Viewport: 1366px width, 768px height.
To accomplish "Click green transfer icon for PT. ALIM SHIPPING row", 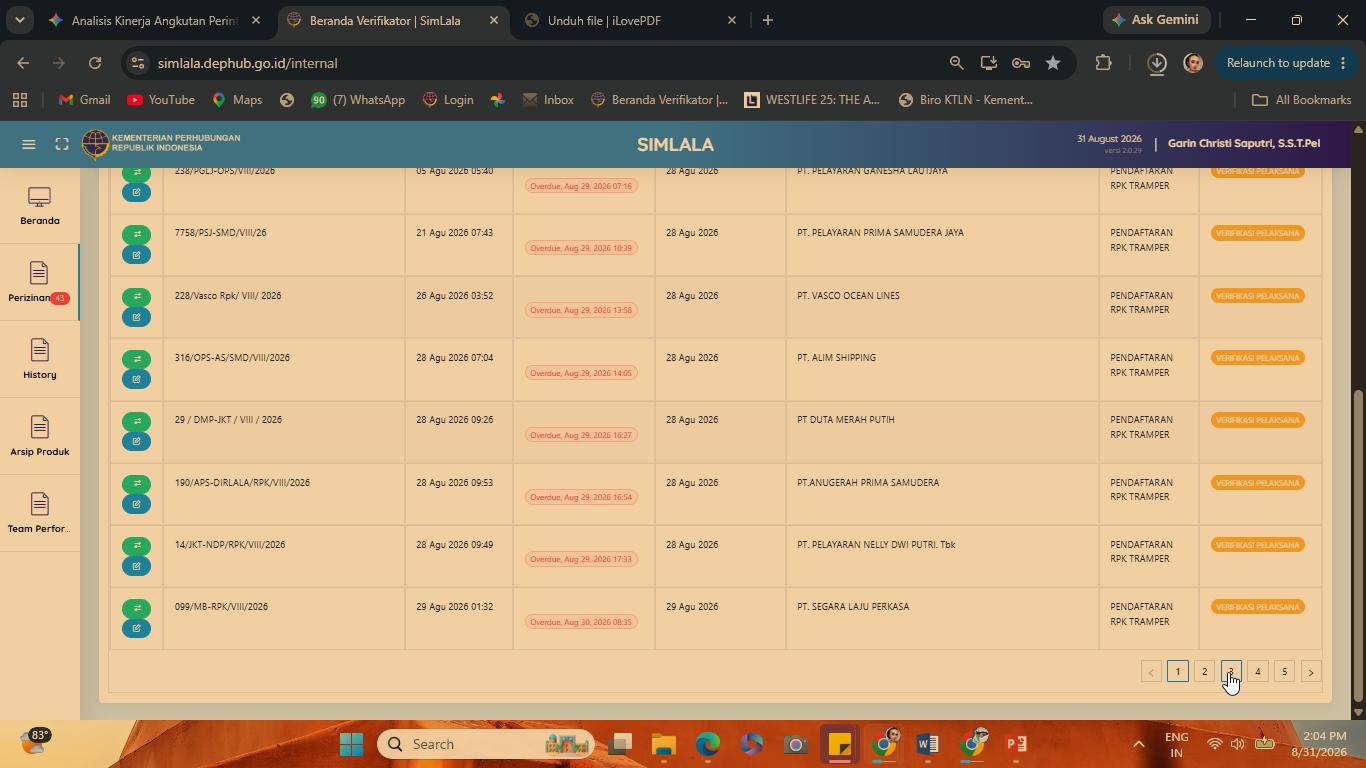I will [x=137, y=358].
